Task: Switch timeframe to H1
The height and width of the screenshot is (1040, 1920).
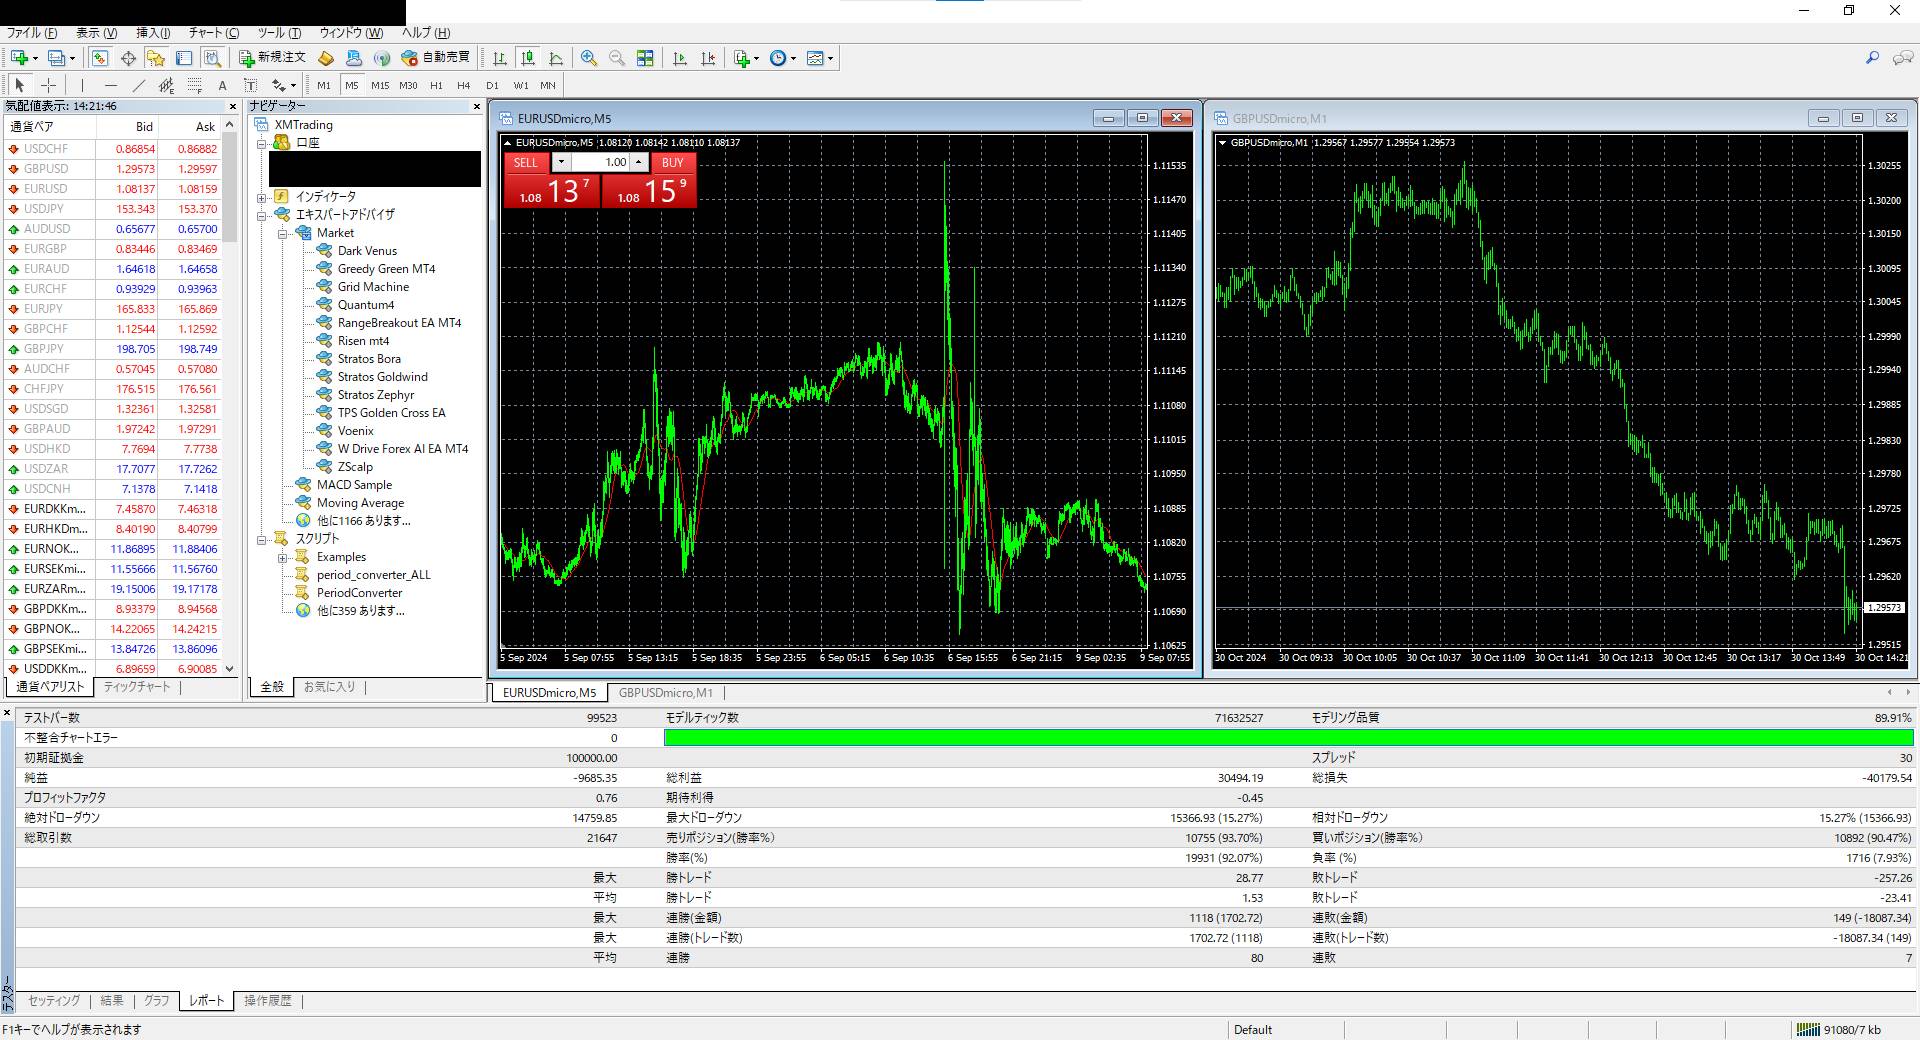Action: 436,85
